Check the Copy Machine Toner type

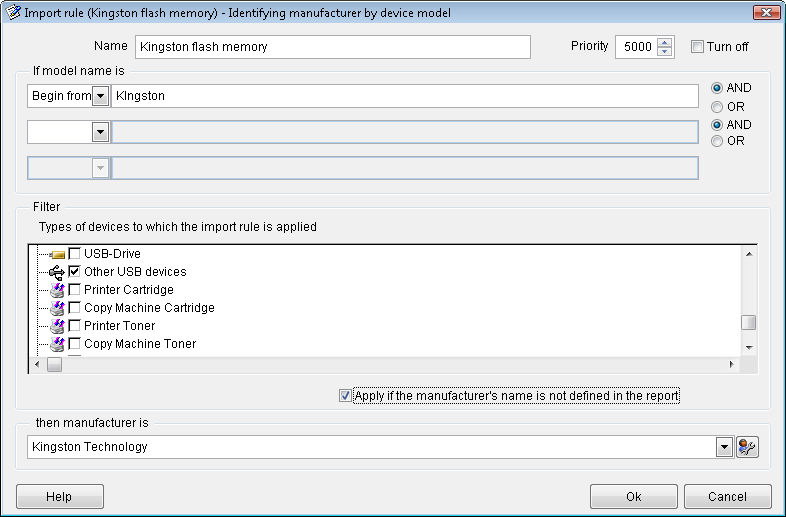(74, 344)
